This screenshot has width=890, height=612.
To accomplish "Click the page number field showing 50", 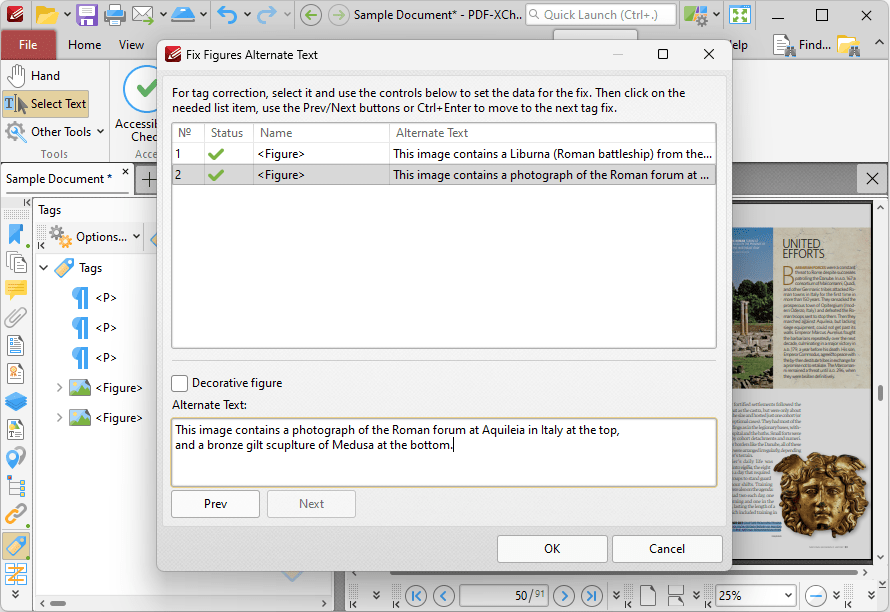I will (x=504, y=595).
